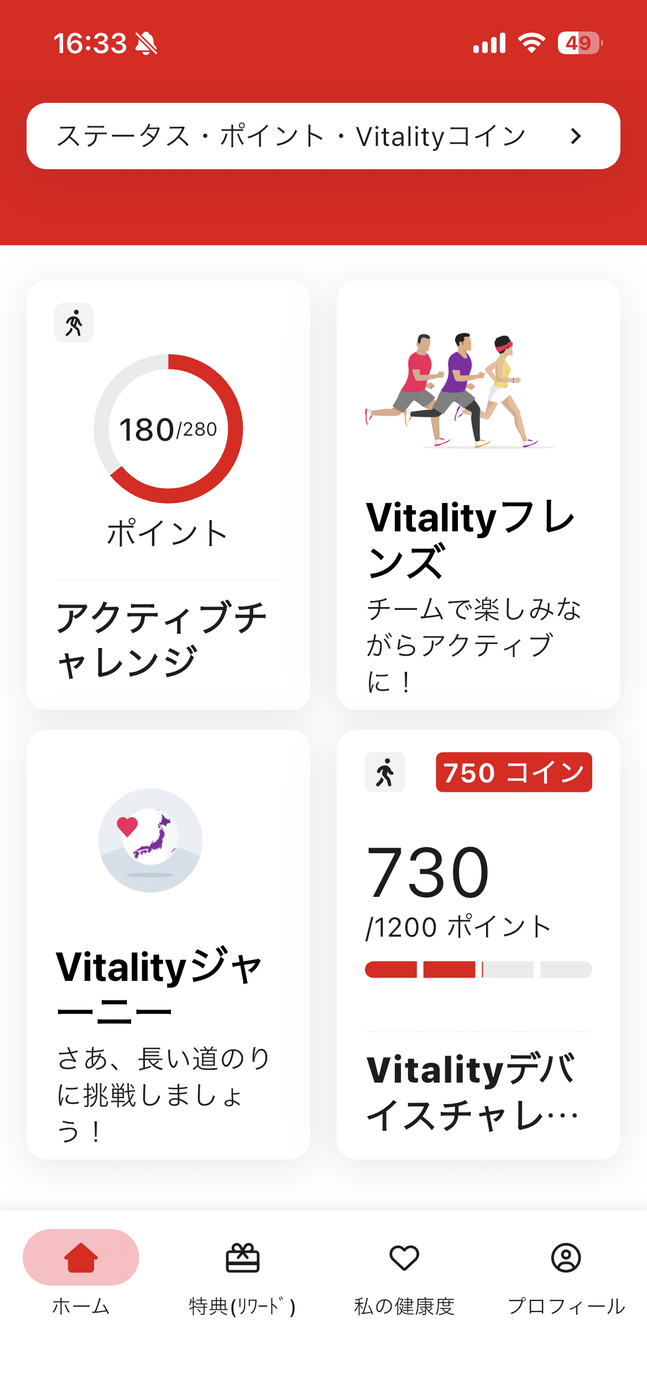
Task: Tap the Home house icon
Action: point(81,1258)
